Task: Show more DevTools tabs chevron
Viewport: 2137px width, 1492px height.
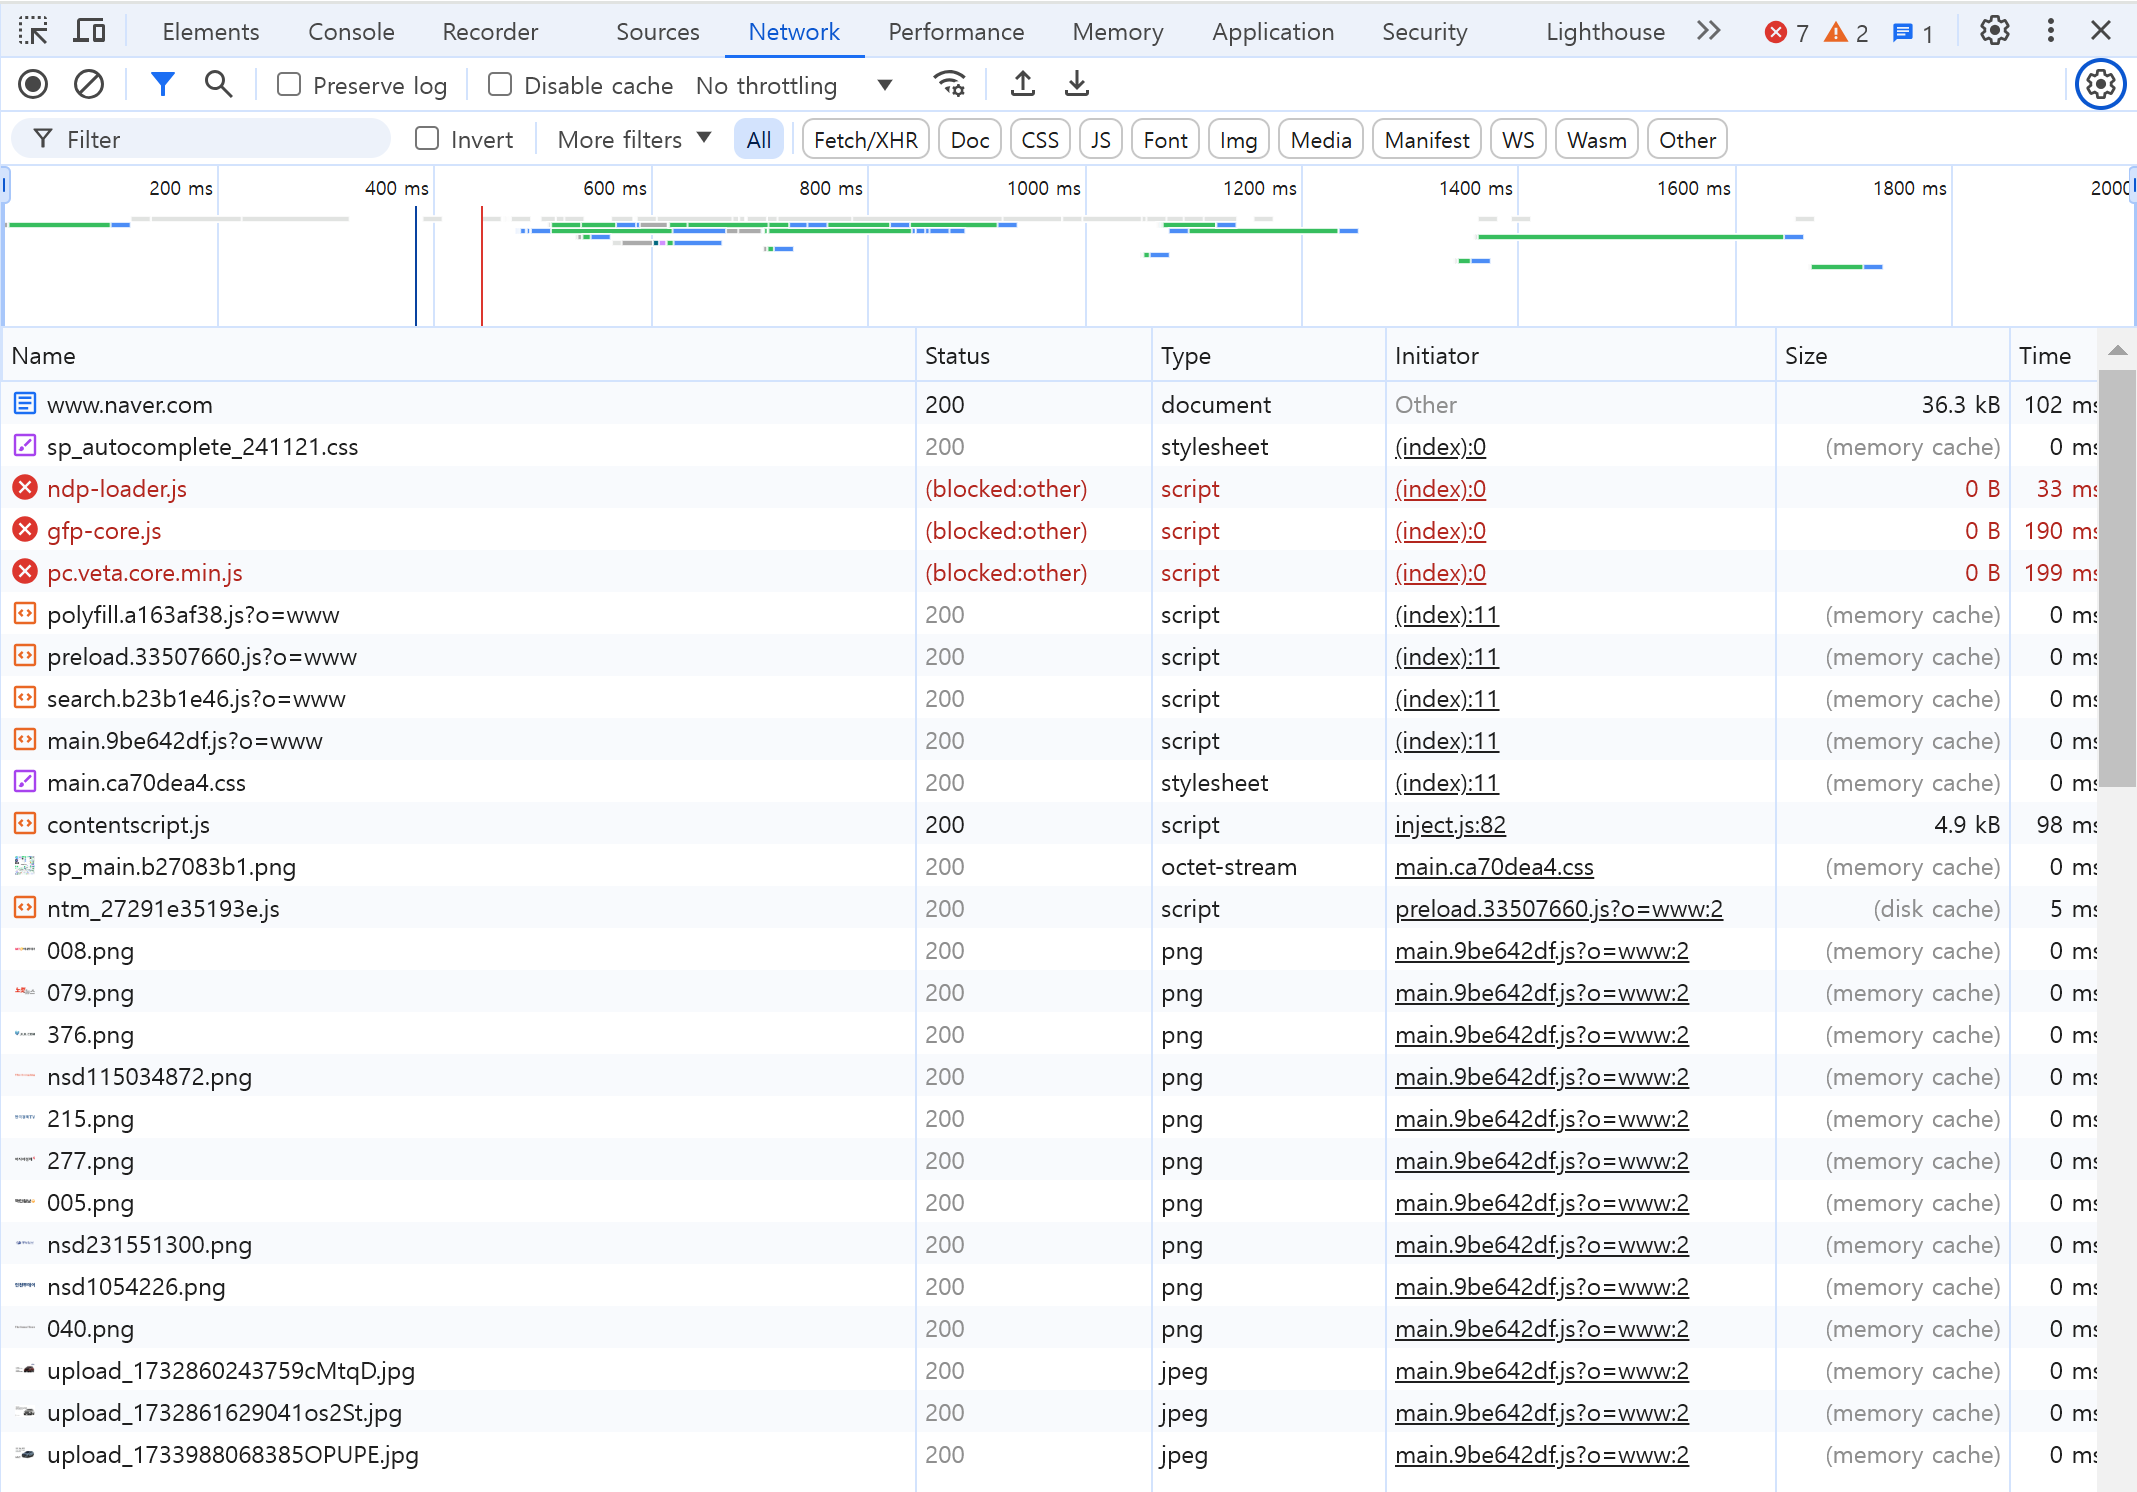Action: [x=1709, y=31]
